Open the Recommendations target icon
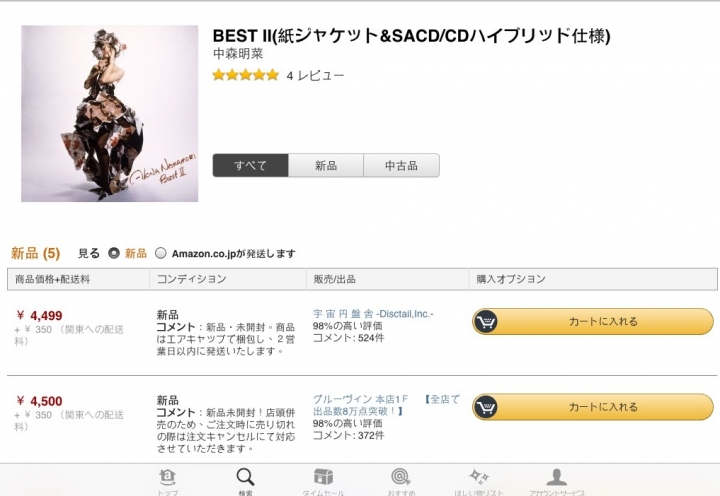The width and height of the screenshot is (720, 496). tap(401, 477)
